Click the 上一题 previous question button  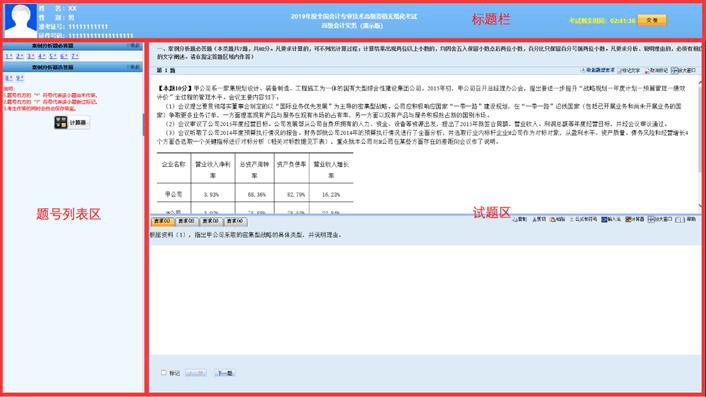(196, 373)
